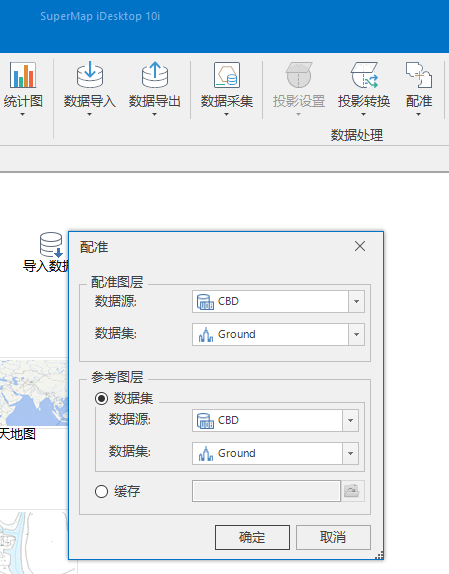Click the 配准 registration ribbon icon
The height and width of the screenshot is (574, 449).
pyautogui.click(x=419, y=75)
